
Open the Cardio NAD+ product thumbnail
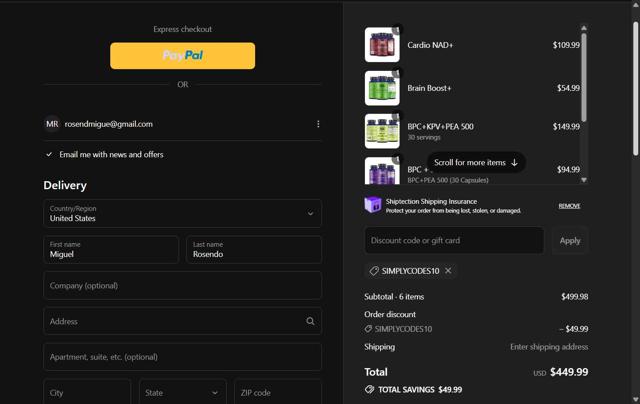click(x=382, y=44)
